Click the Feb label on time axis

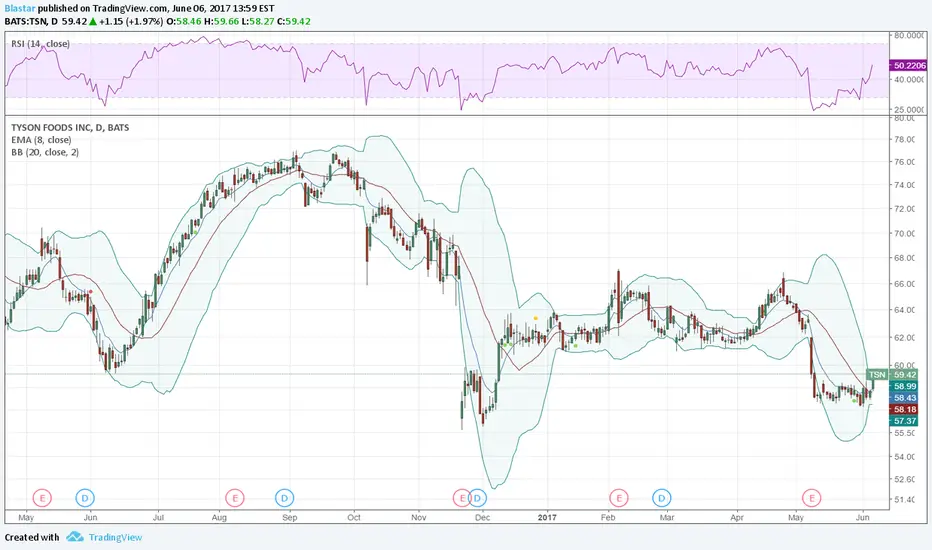[x=607, y=517]
